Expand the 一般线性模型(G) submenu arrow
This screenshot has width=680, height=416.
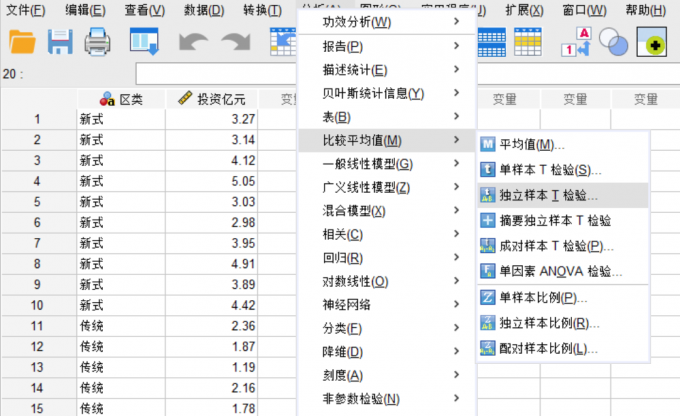(x=456, y=164)
